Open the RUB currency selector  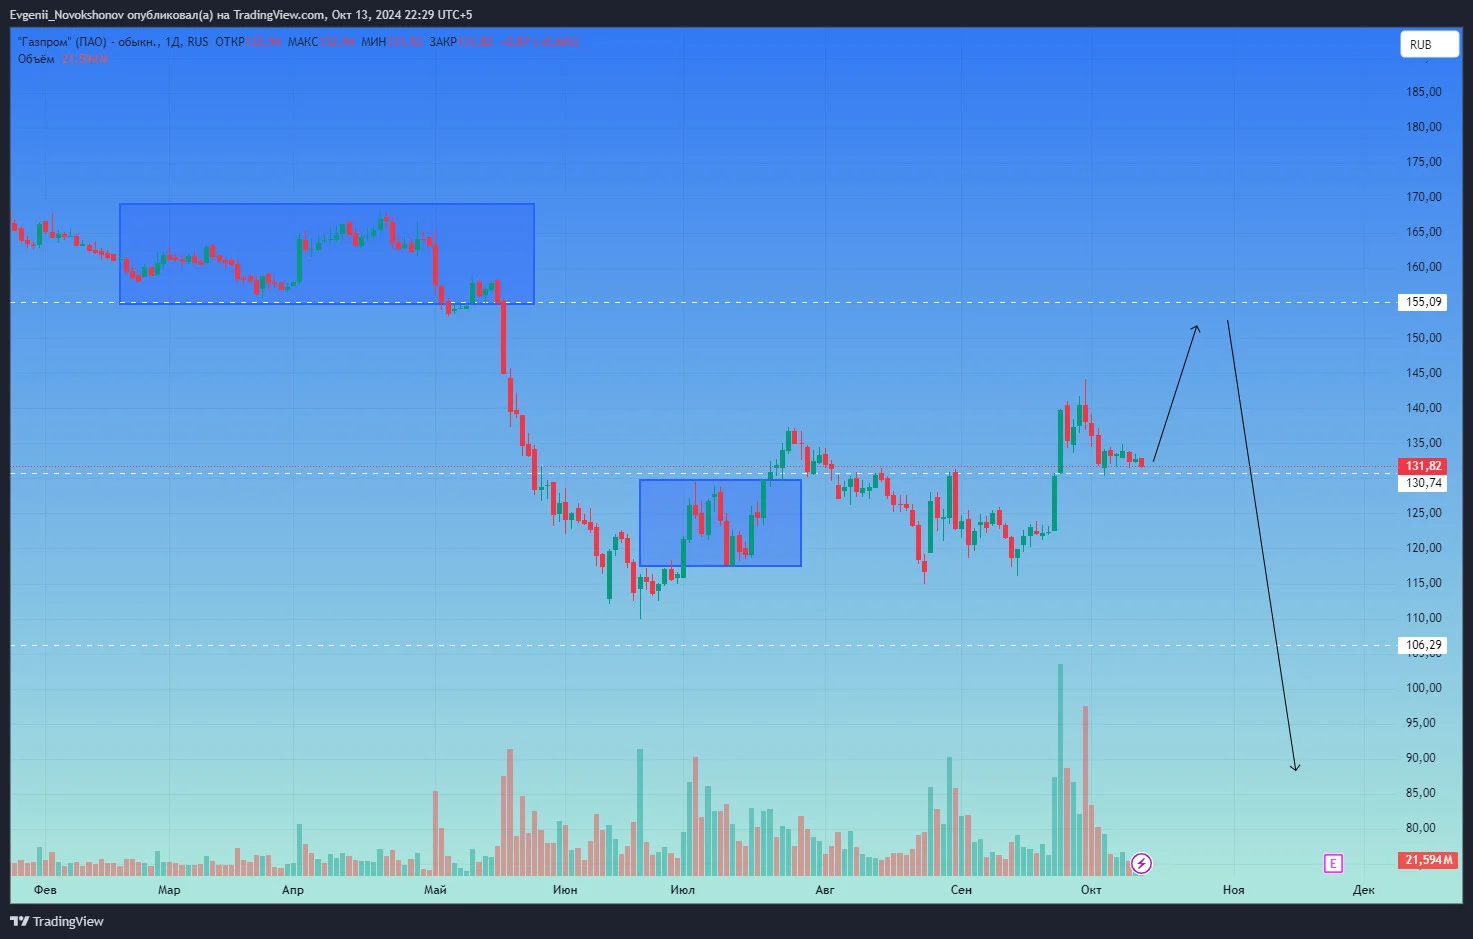click(x=1429, y=44)
